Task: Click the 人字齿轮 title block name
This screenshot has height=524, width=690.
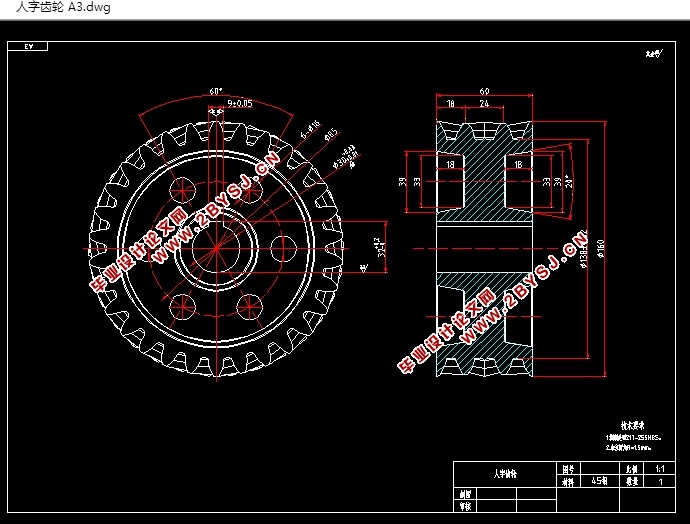Action: click(x=505, y=474)
